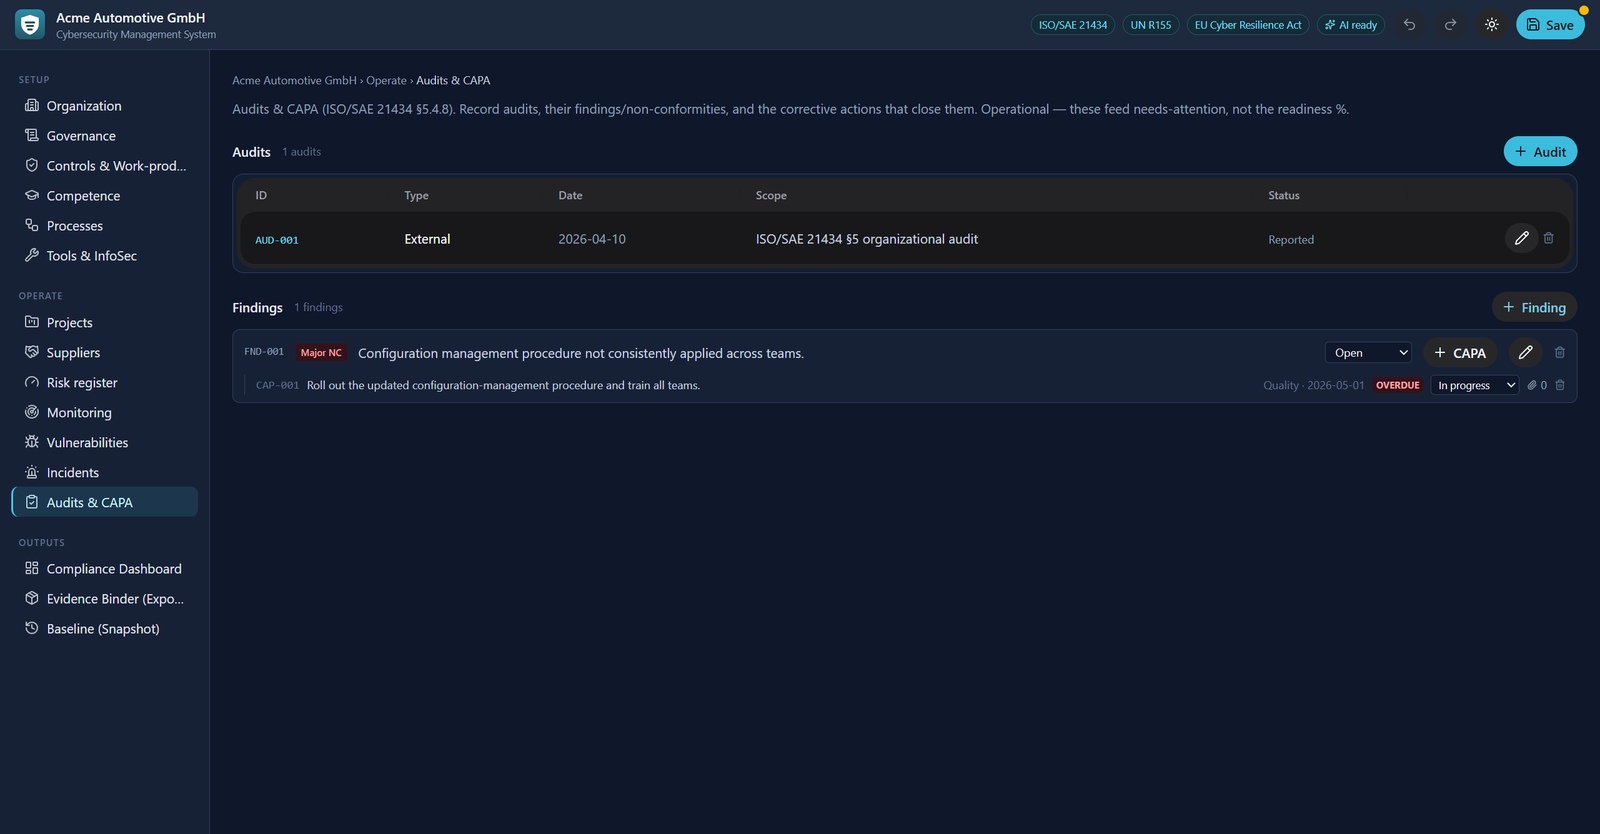Click the Baseline history icon
Image resolution: width=1600 pixels, height=834 pixels.
click(x=32, y=628)
